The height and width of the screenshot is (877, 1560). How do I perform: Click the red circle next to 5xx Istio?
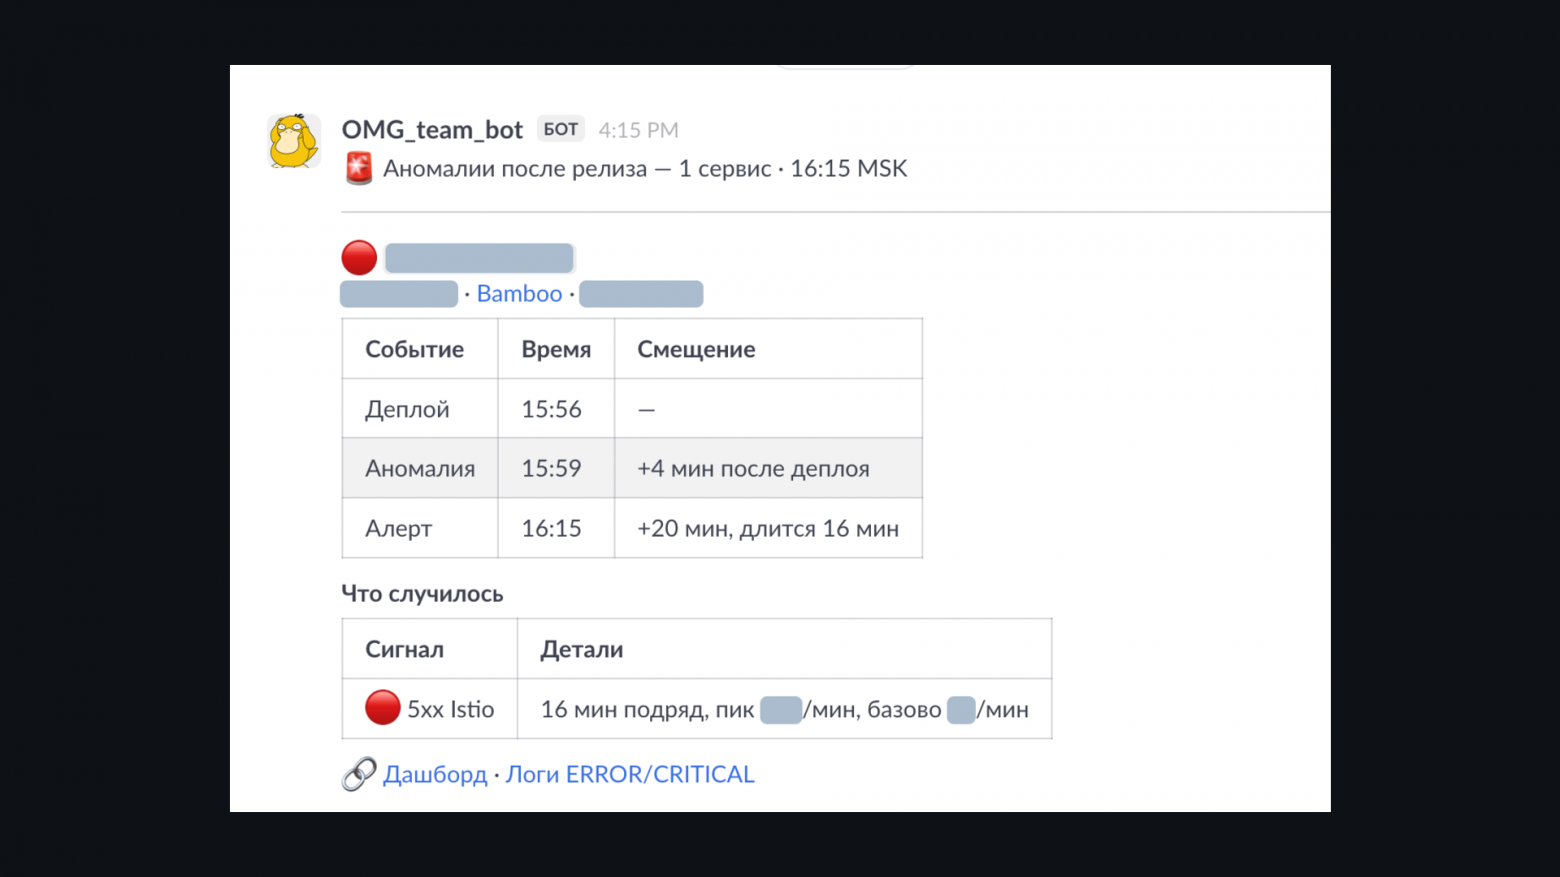coord(382,708)
